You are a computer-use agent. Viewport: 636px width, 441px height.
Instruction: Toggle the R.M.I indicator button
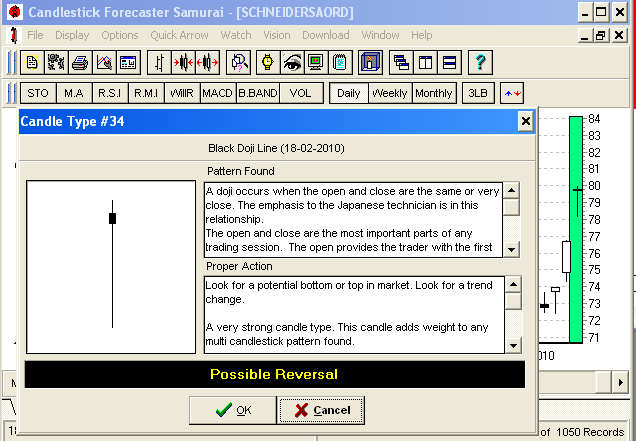[x=146, y=93]
